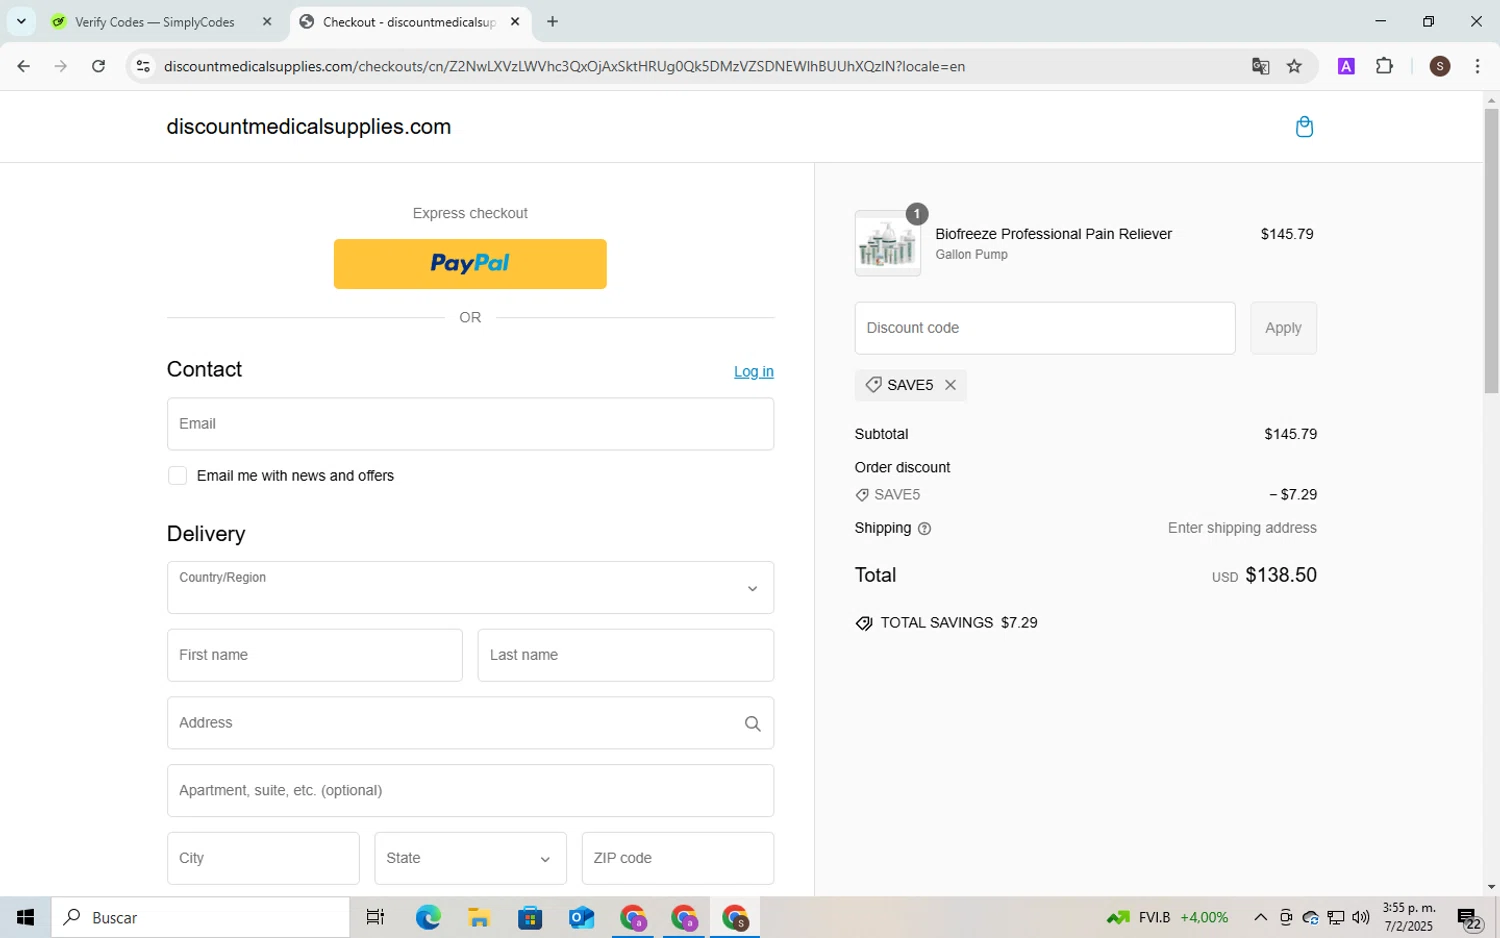Click the scrollbar down arrow
Screen dimensions: 1500x938
(x=1491, y=887)
